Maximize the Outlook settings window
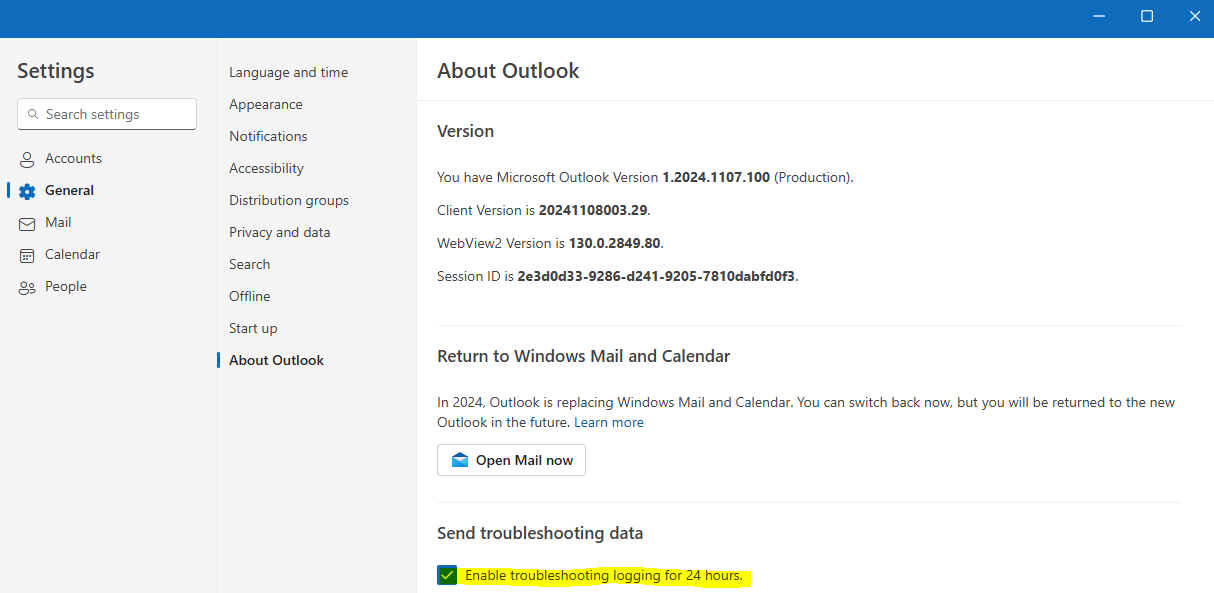 [x=1147, y=16]
